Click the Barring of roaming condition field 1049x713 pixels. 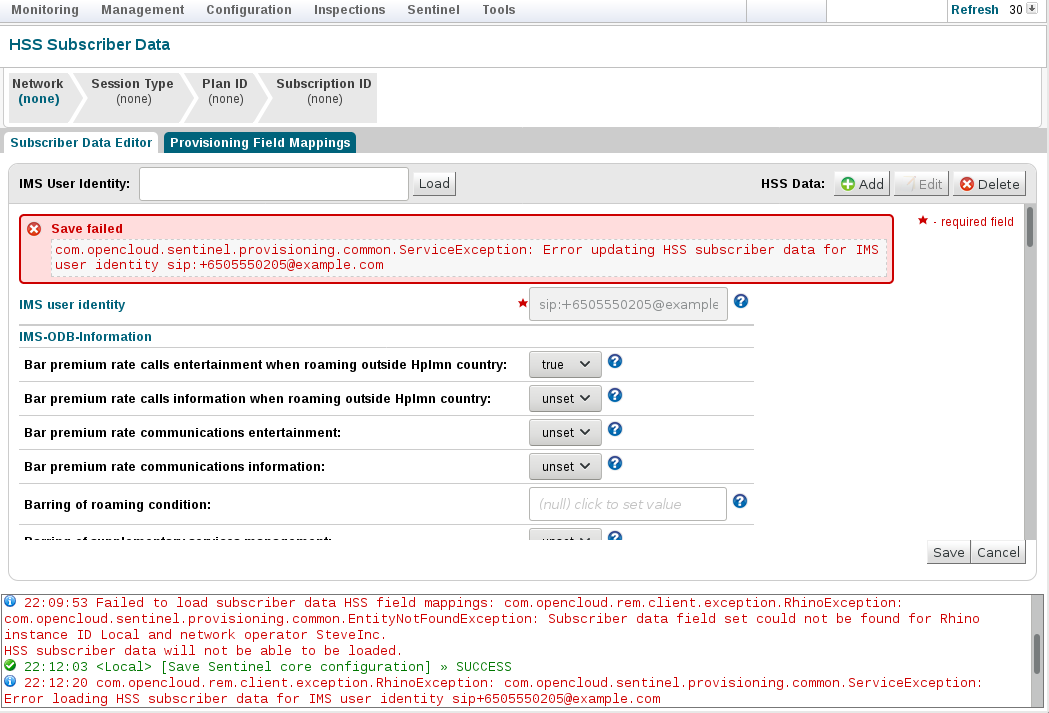pyautogui.click(x=627, y=504)
